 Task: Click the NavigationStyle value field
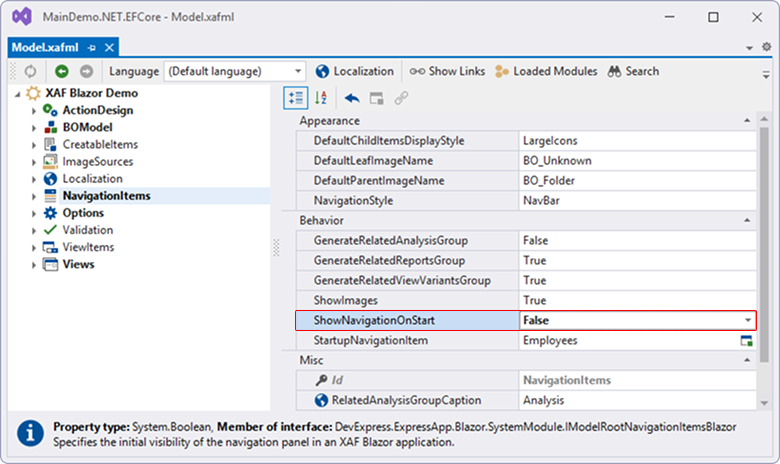(635, 201)
